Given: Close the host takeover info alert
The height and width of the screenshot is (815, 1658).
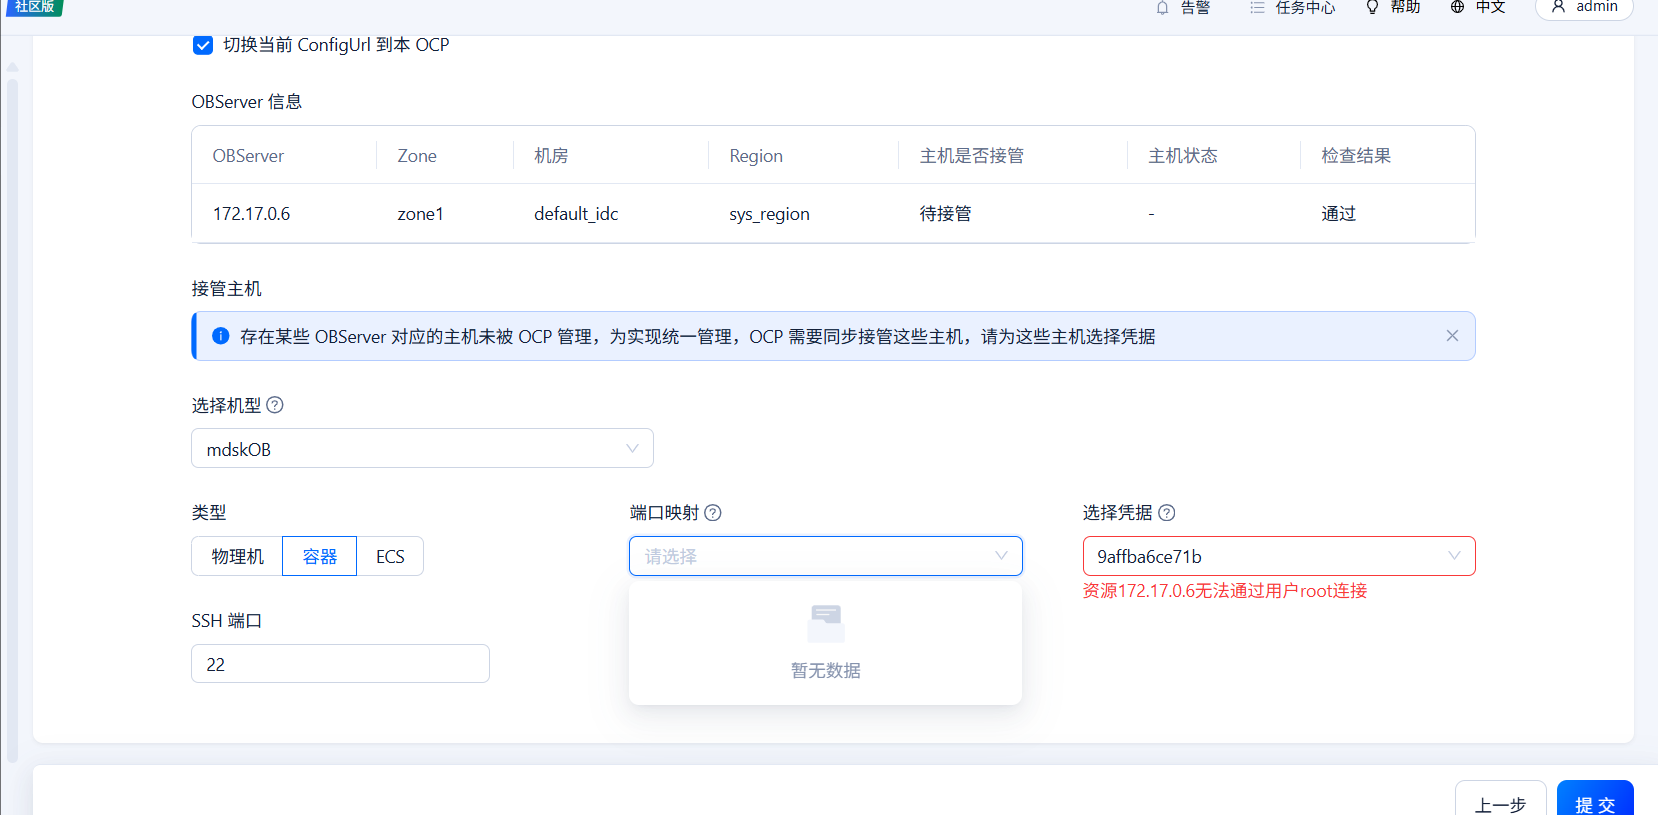Looking at the screenshot, I should pos(1452,336).
